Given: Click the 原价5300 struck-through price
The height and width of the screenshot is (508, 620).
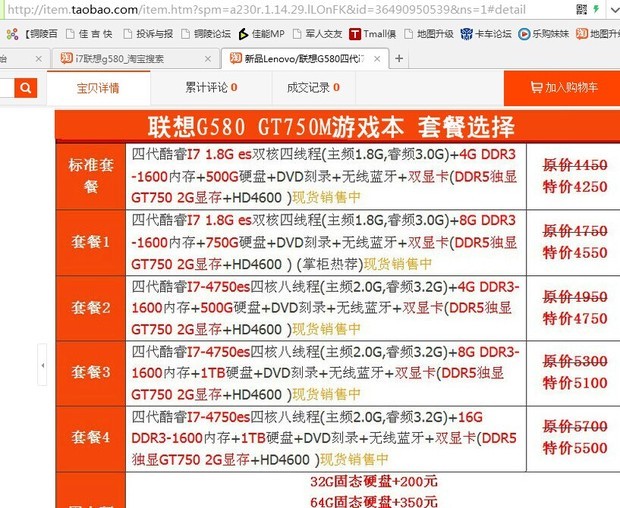Looking at the screenshot, I should 575,361.
